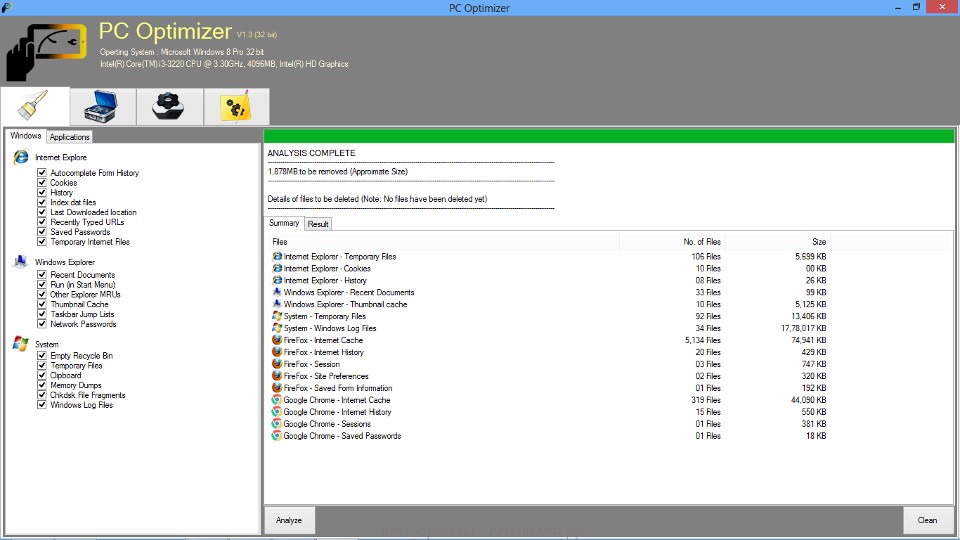Uncheck Autocomplete Form History
Viewport: 960px width, 540px height.
point(42,173)
